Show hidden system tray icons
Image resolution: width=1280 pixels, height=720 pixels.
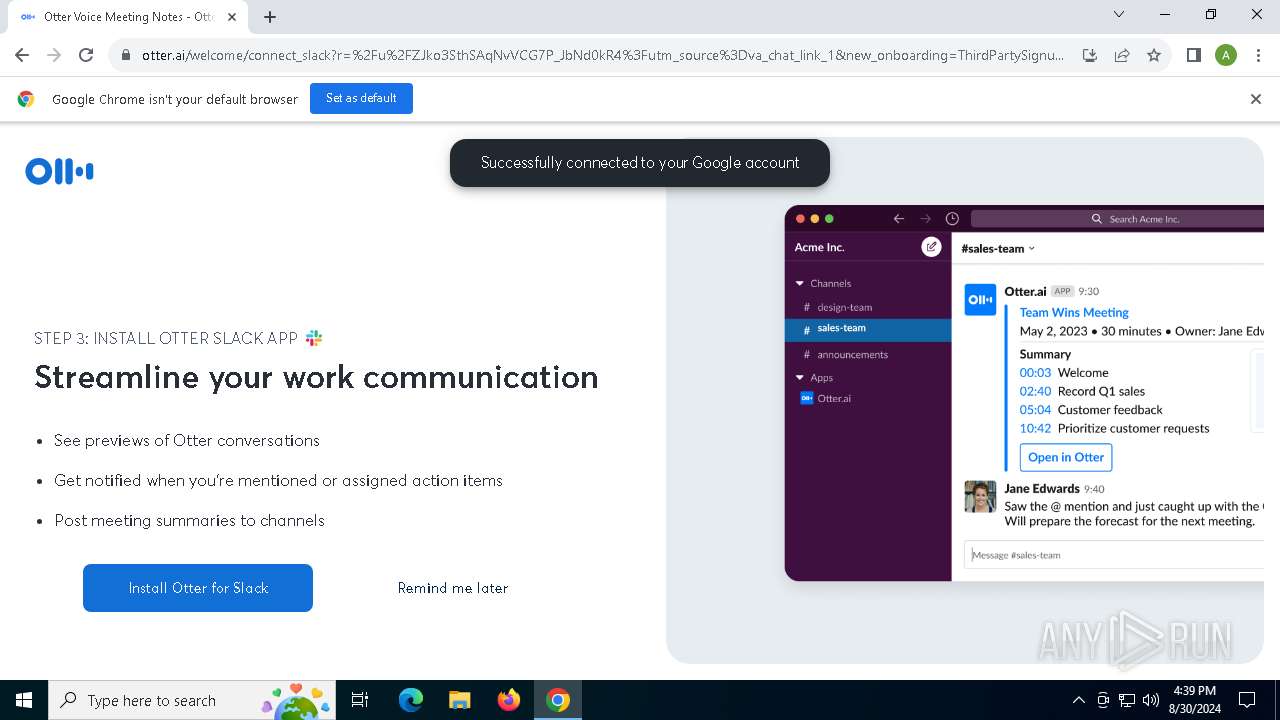click(1078, 700)
